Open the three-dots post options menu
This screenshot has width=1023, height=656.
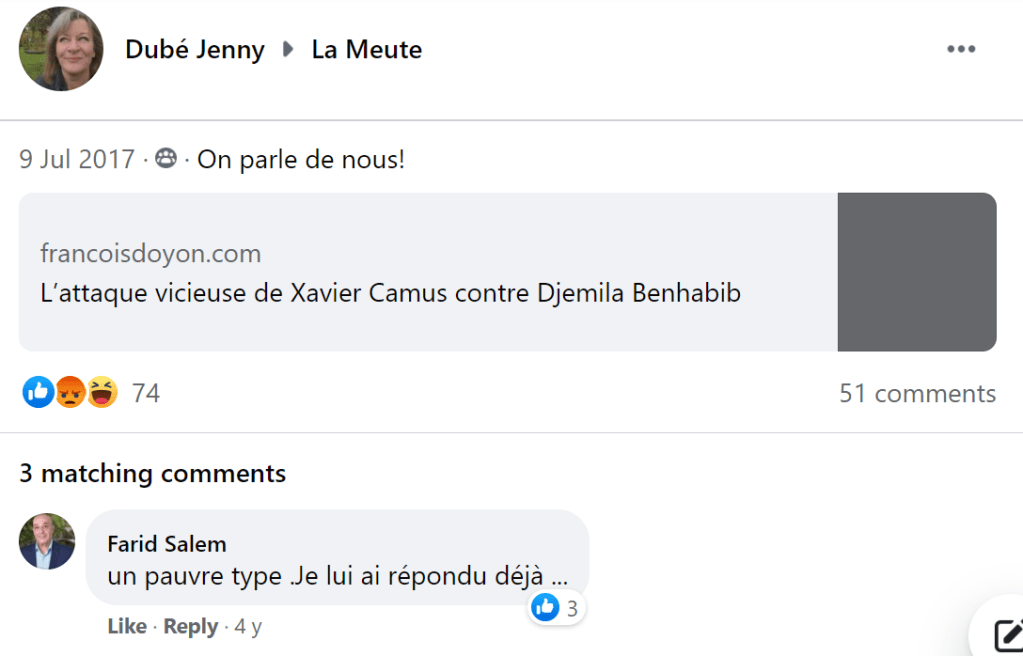click(x=960, y=49)
